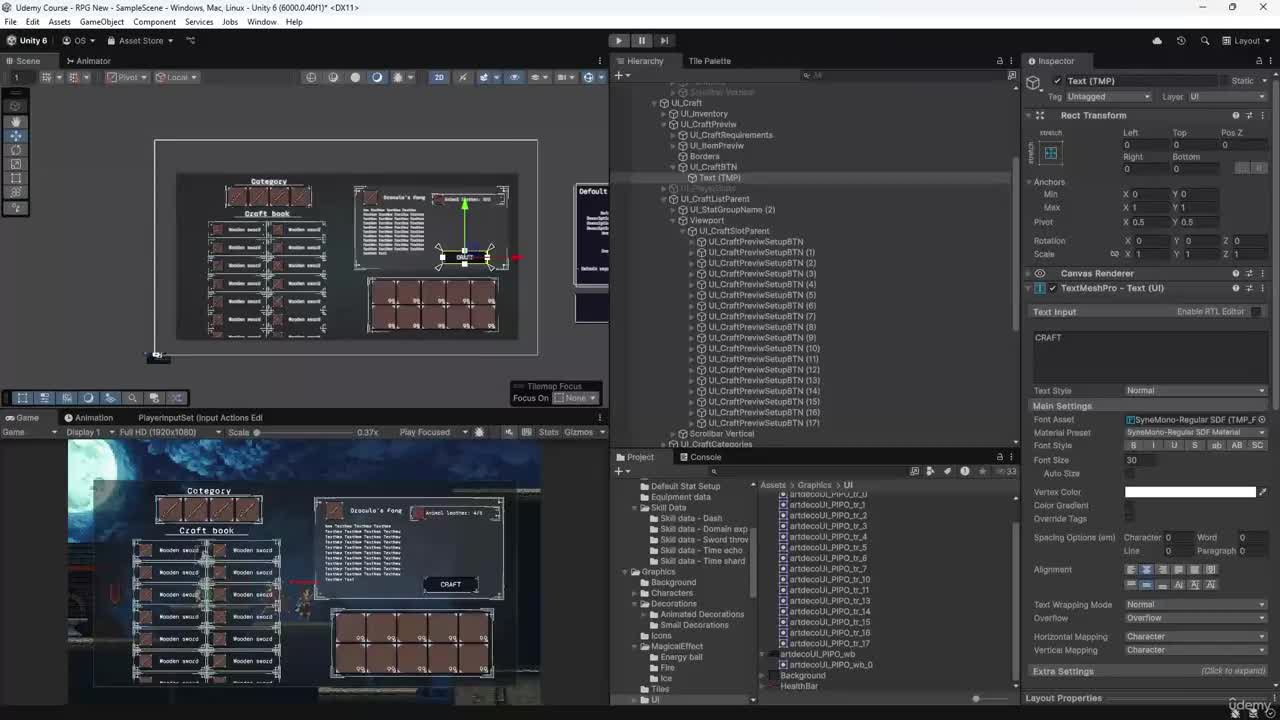Toggle the TextMeshPro component enabled checkbox
Viewport: 1280px width, 720px height.
click(1052, 288)
